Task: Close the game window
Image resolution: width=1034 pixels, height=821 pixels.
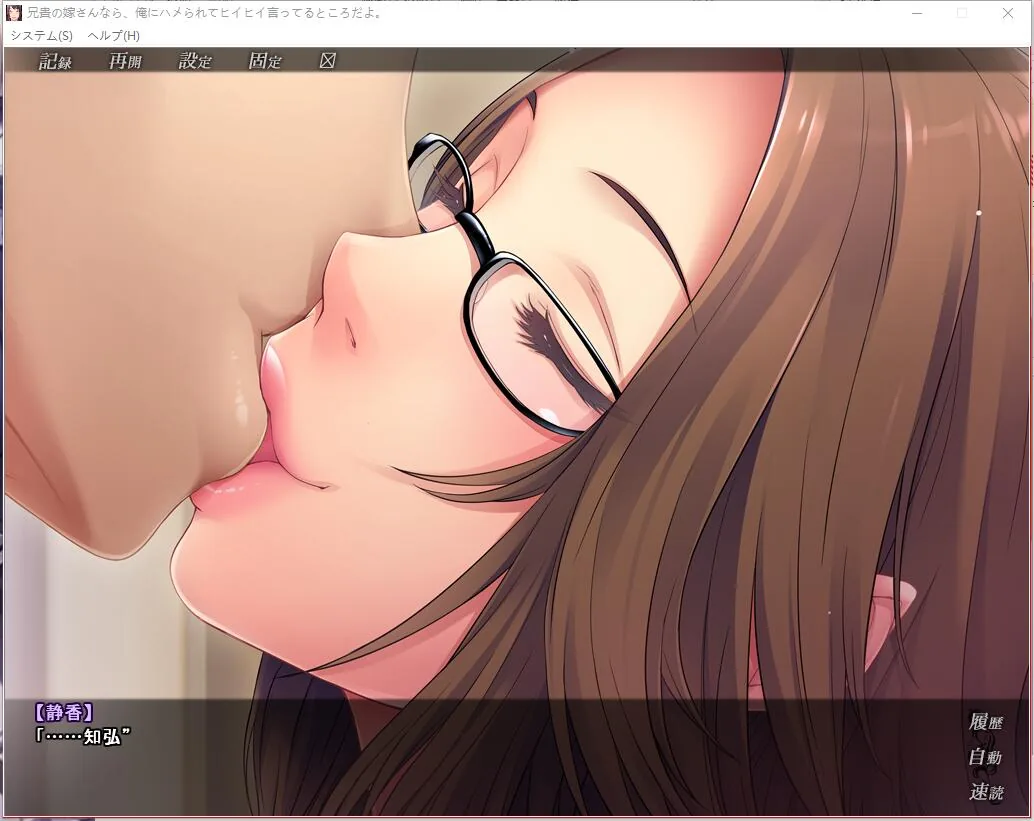Action: 1008,13
